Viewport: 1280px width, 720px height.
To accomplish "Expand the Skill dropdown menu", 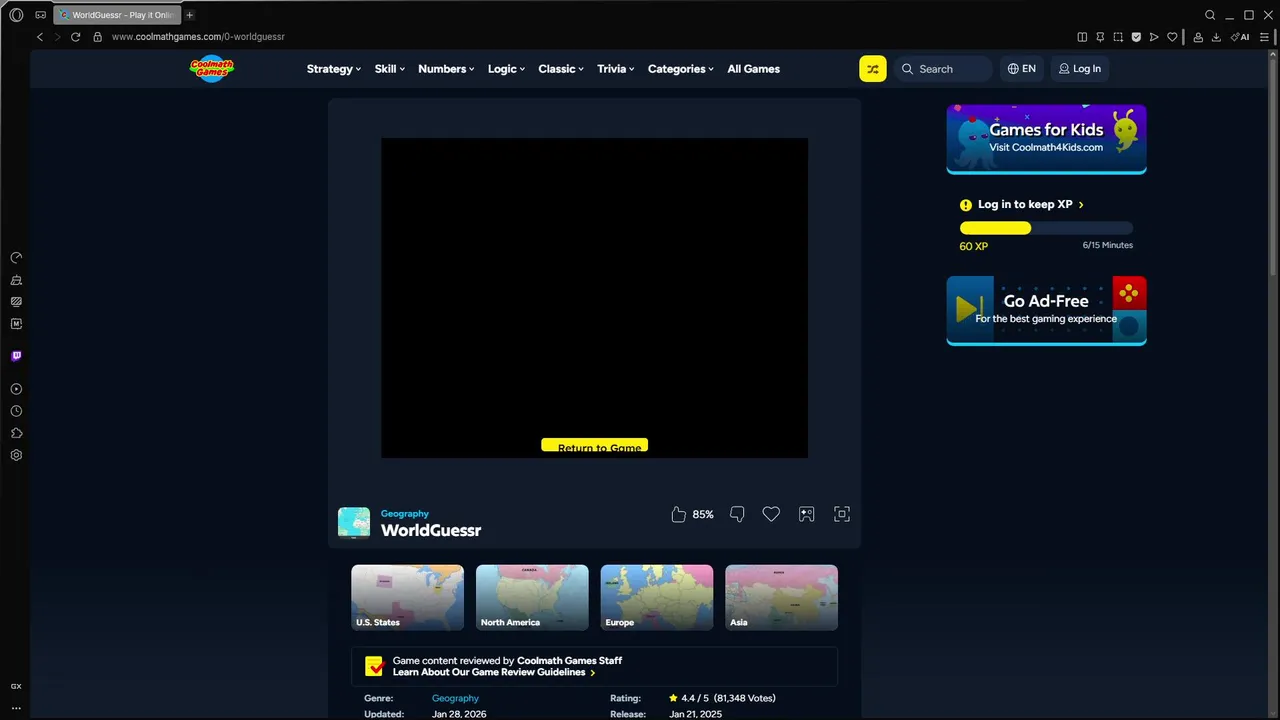I will coord(390,69).
